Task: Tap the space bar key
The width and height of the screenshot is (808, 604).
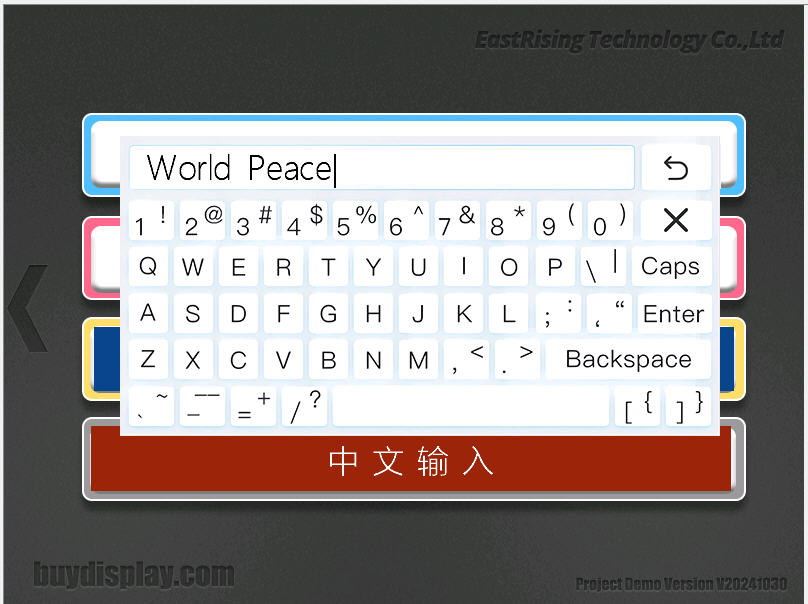Action: pos(470,407)
